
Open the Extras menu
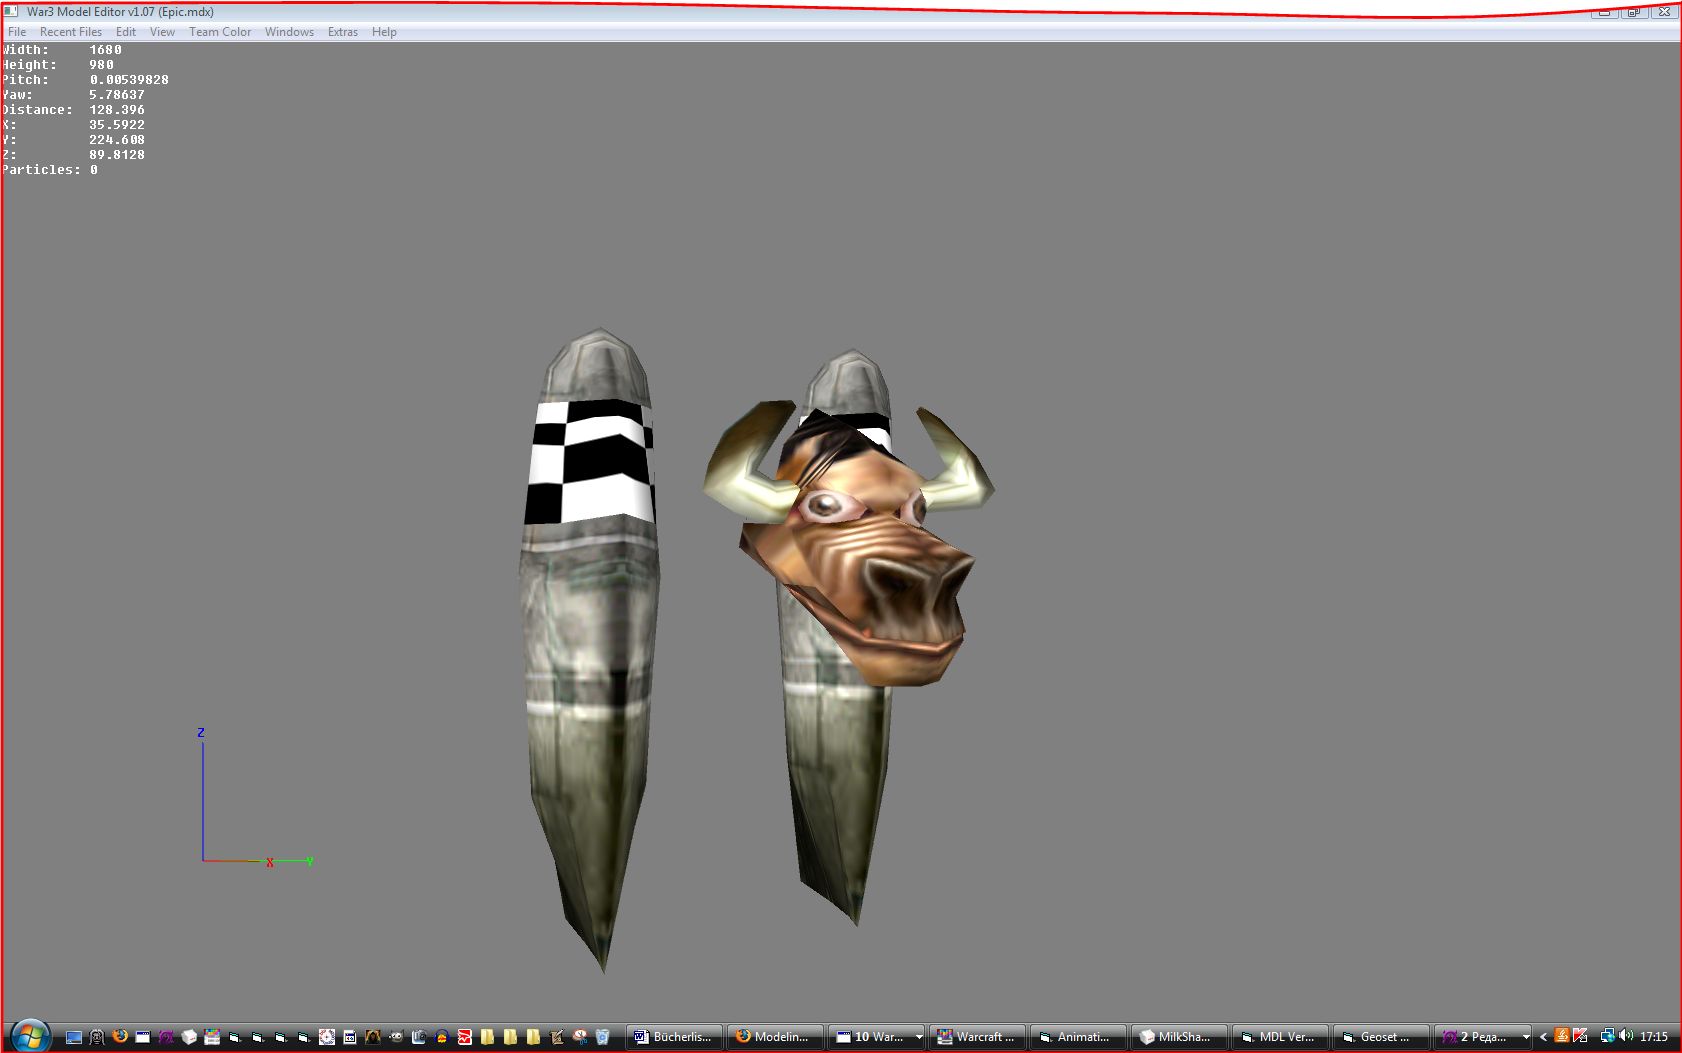[343, 32]
